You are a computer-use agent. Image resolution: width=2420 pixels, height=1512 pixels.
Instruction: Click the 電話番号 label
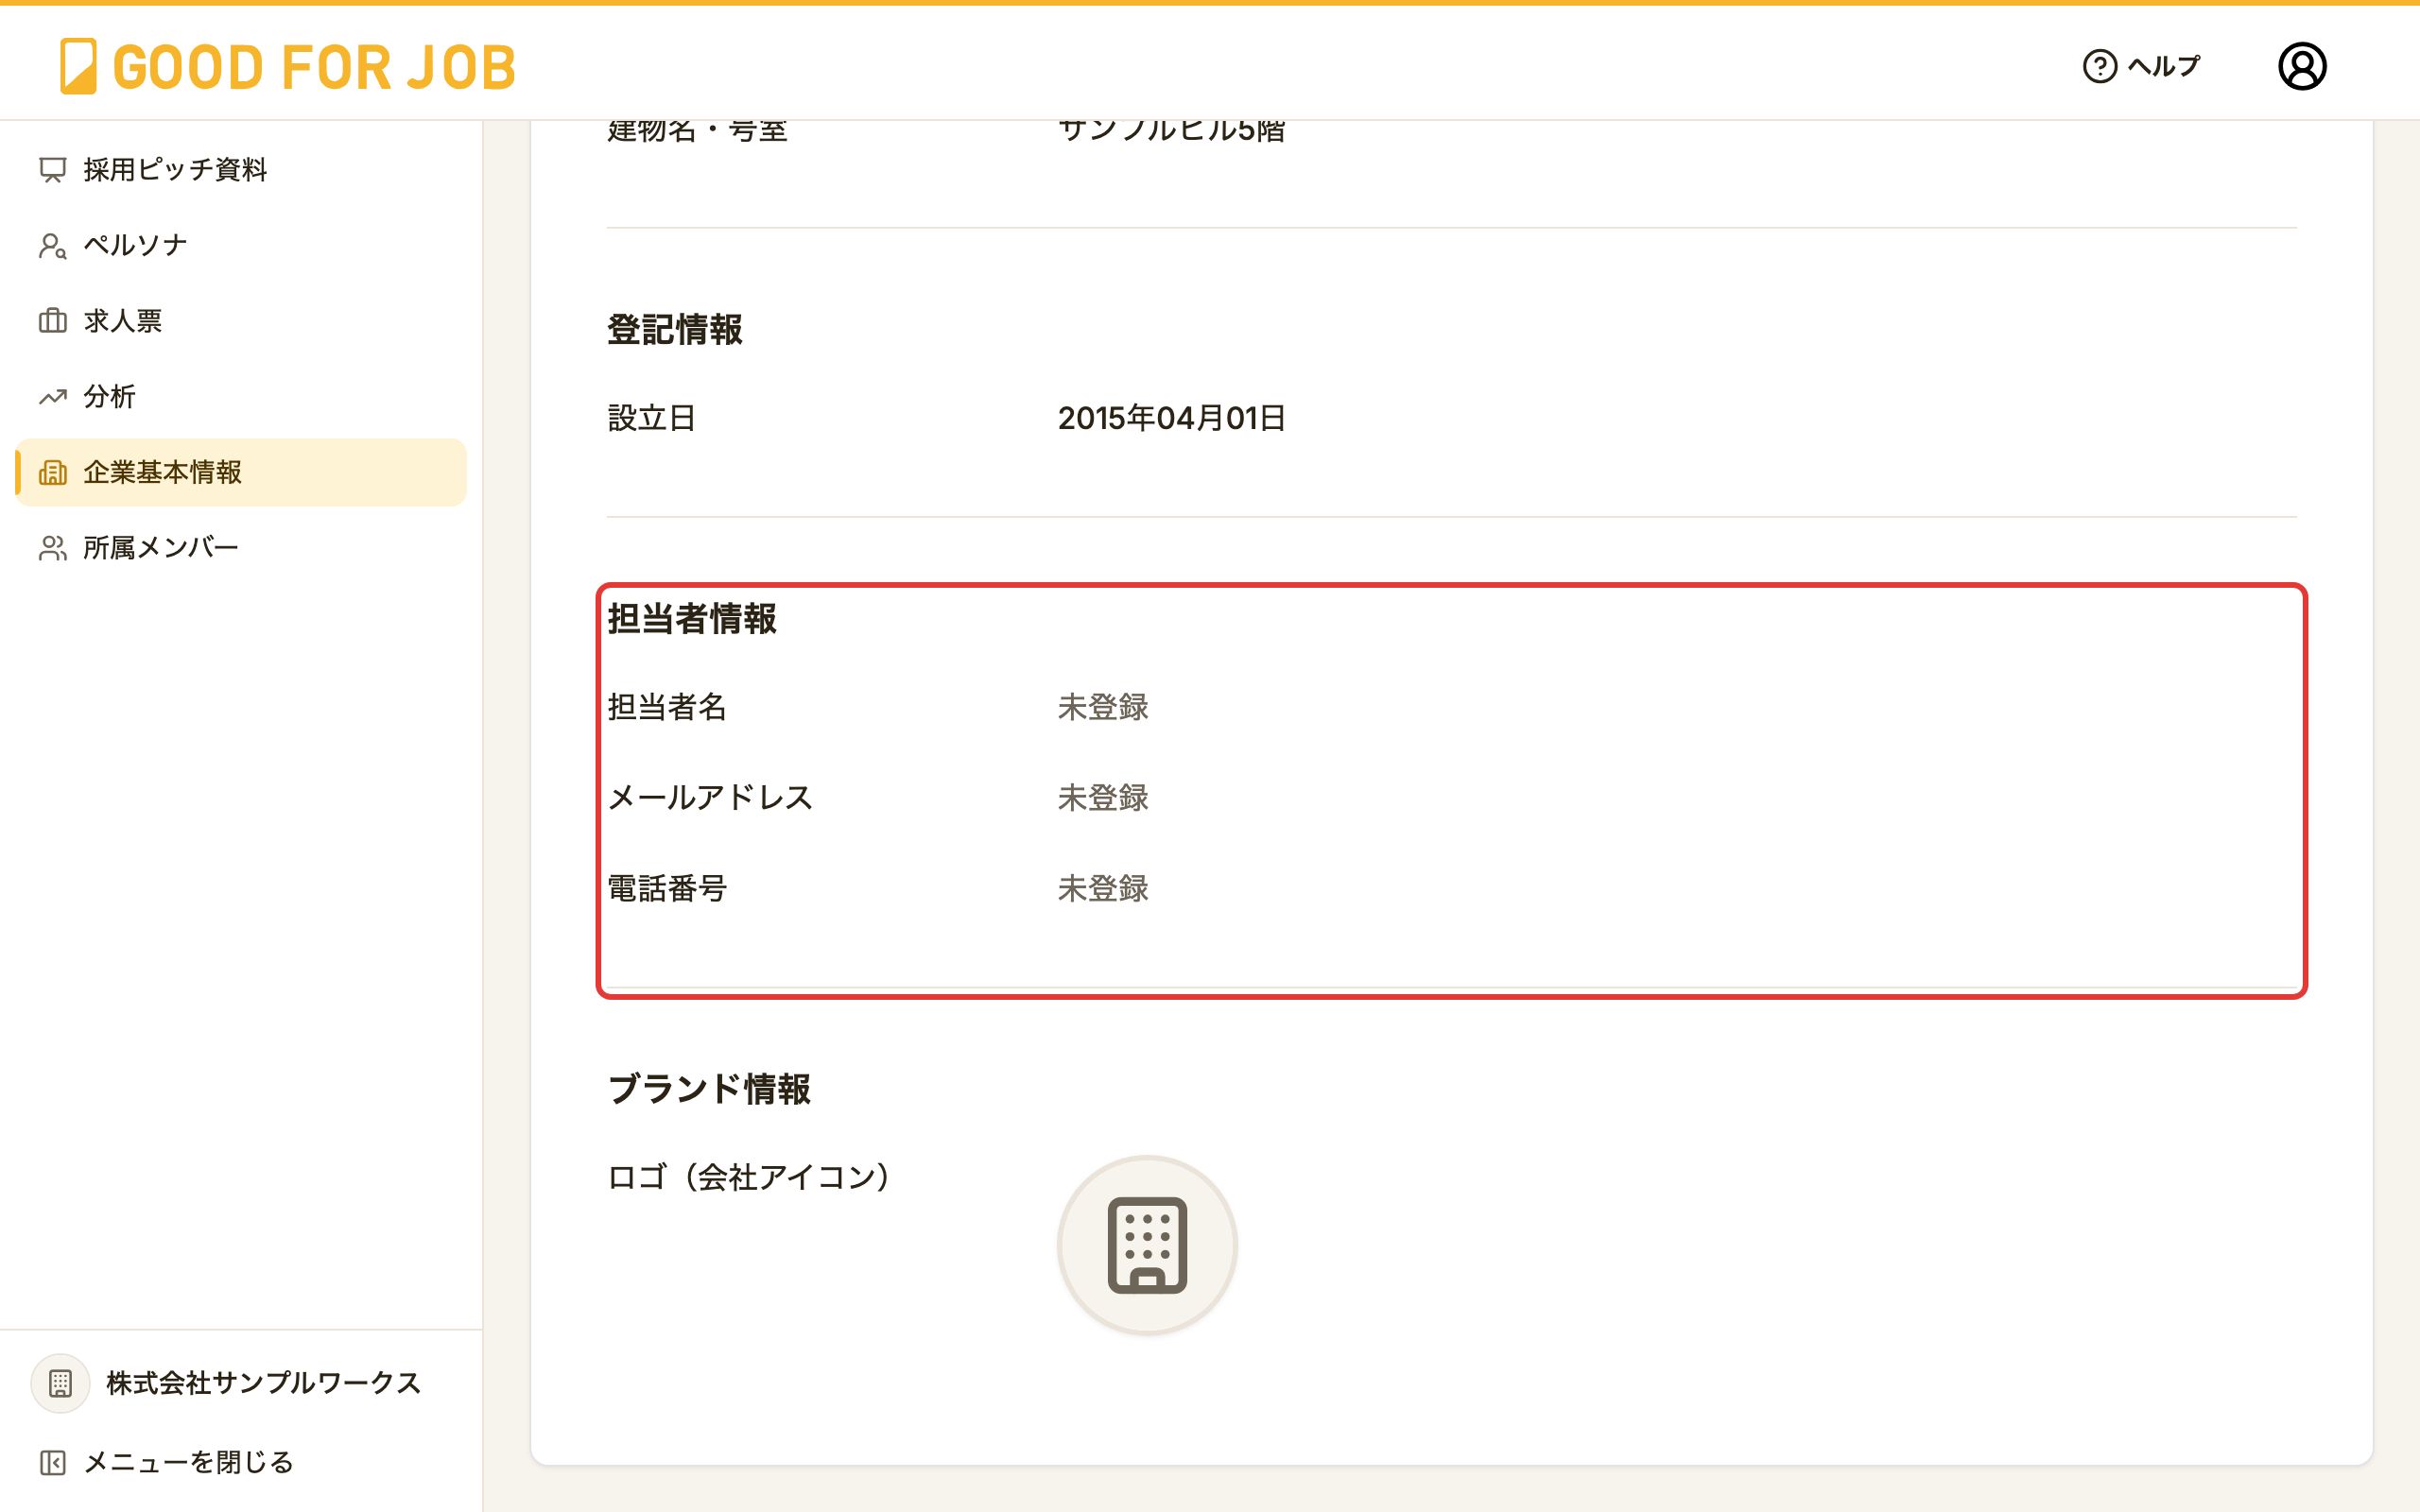(667, 889)
